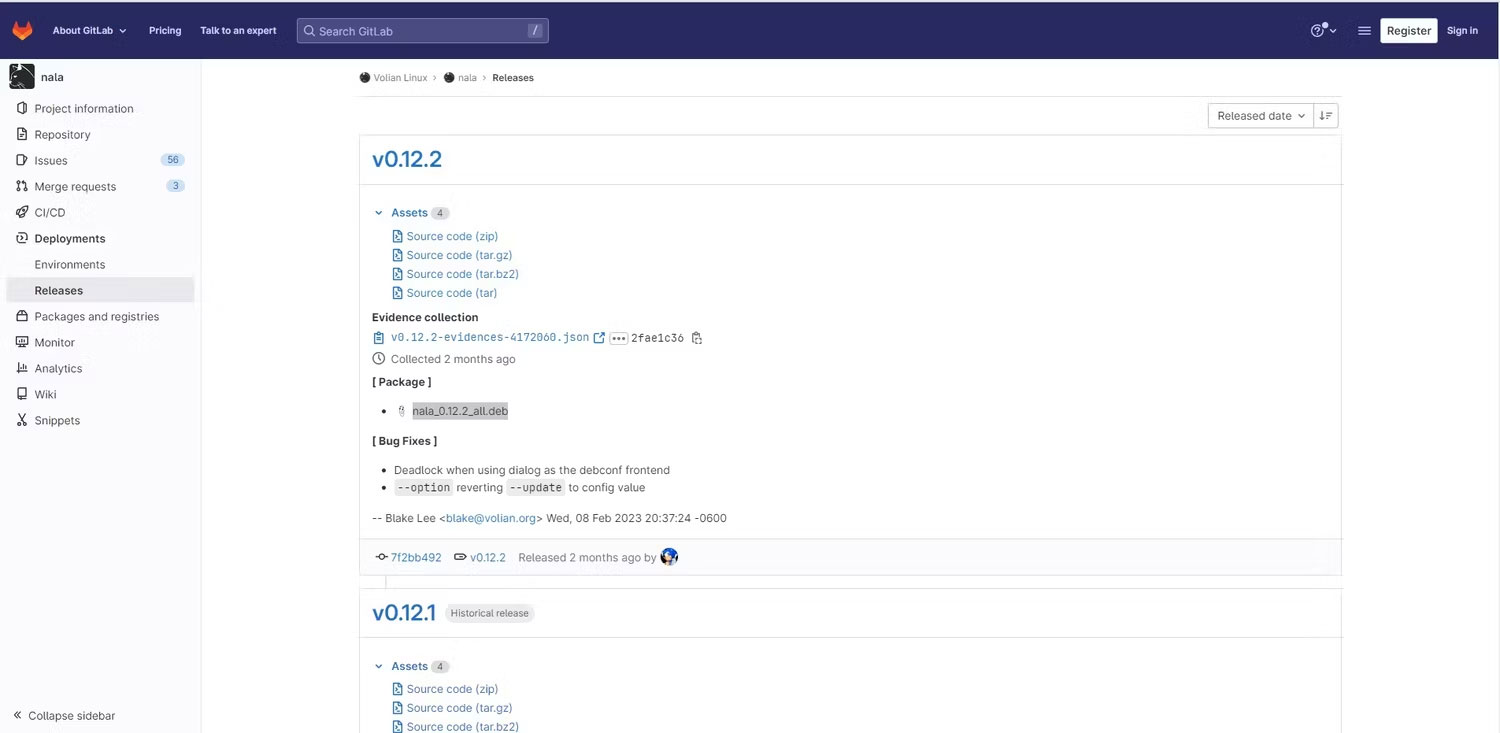Click the Deployments sidebar icon
The image size is (1500, 733).
click(x=22, y=238)
